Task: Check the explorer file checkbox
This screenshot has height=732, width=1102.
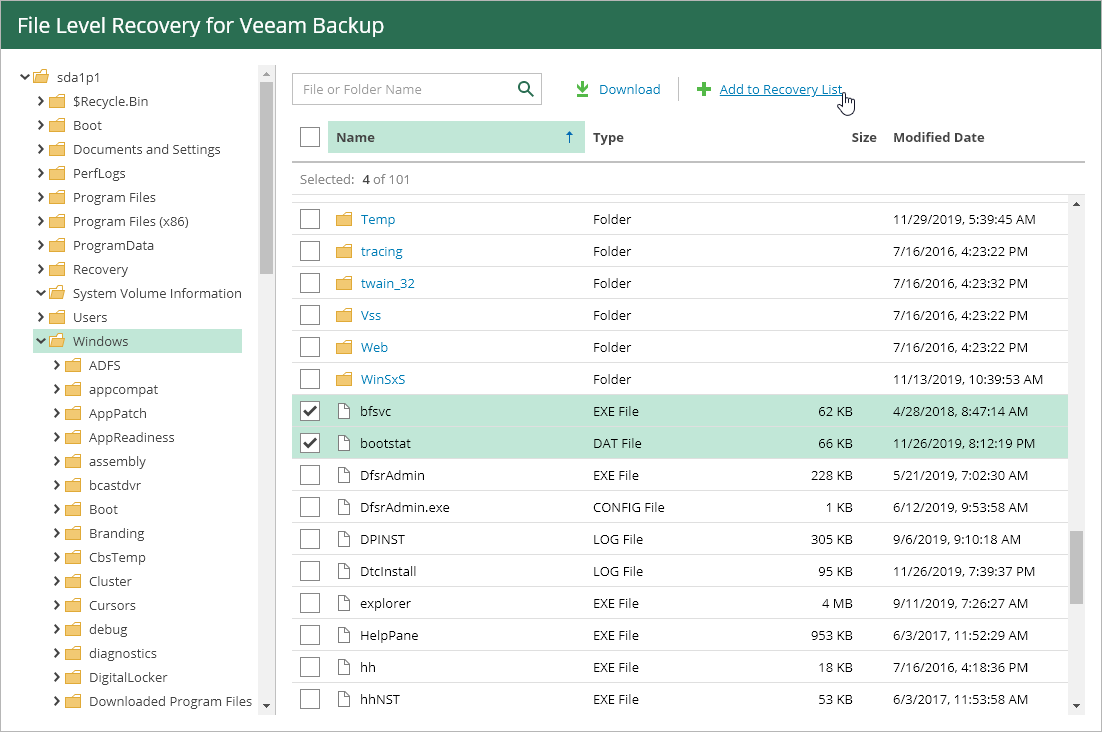Action: pos(310,603)
